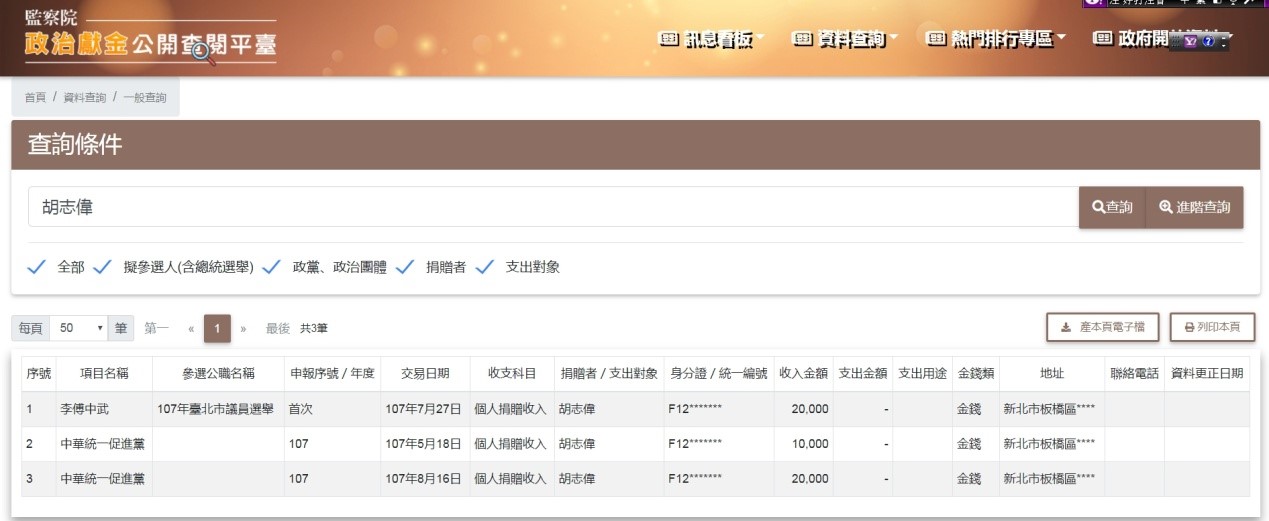Go to 第一 first page
This screenshot has height=521, width=1269.
156,328
